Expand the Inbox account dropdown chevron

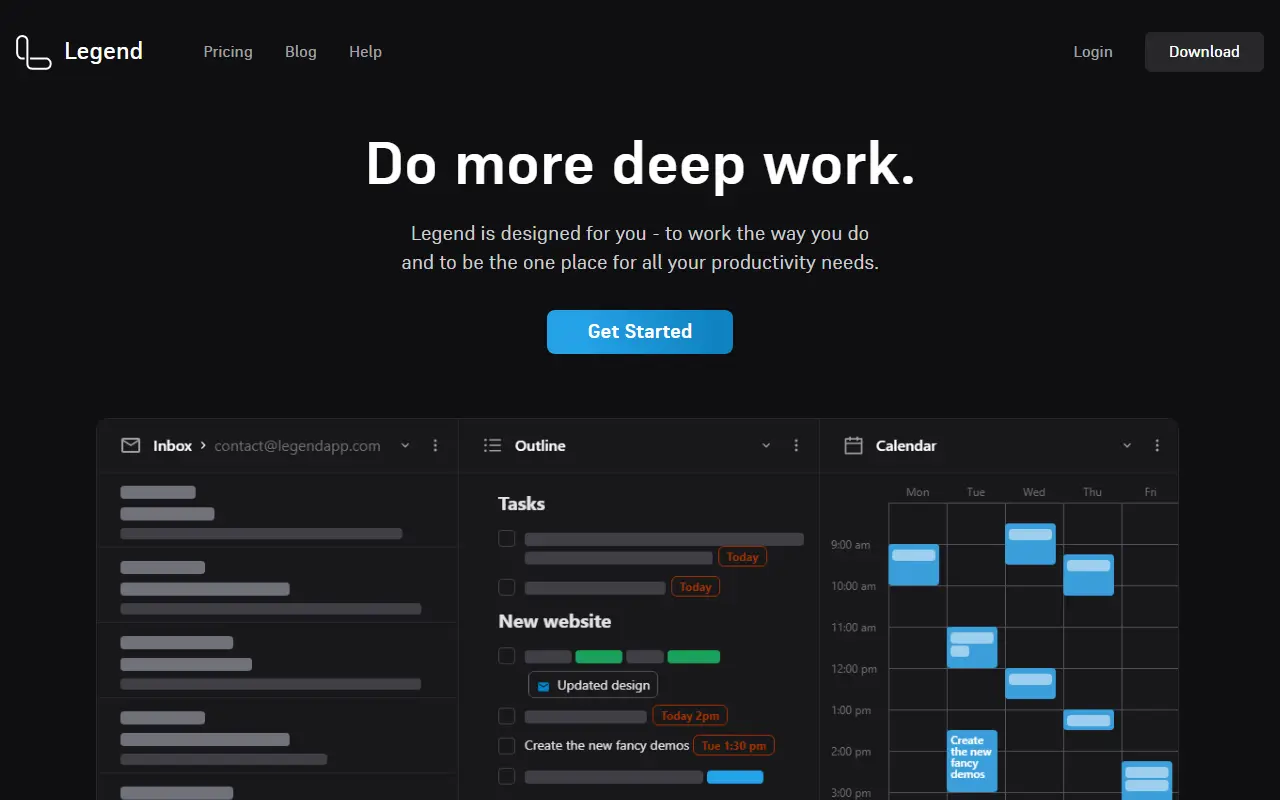(x=405, y=446)
